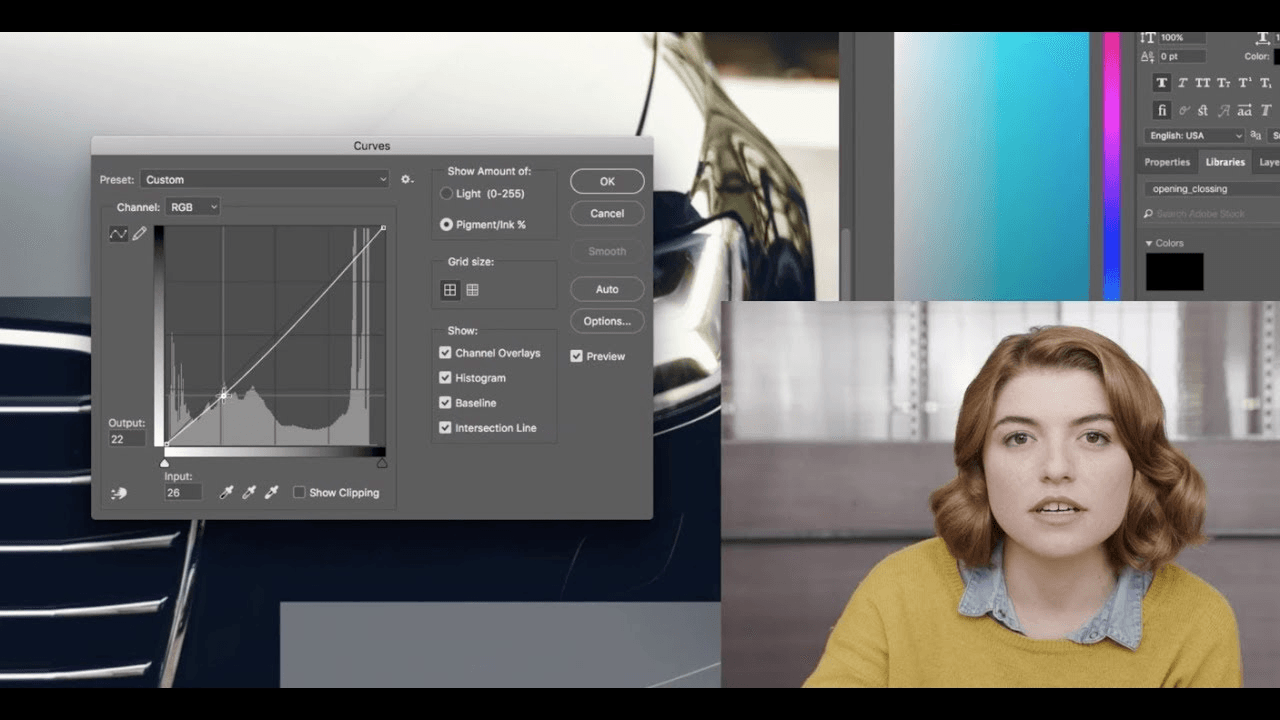
Task: Select the Pigment/Ink % radio option
Action: (x=446, y=225)
